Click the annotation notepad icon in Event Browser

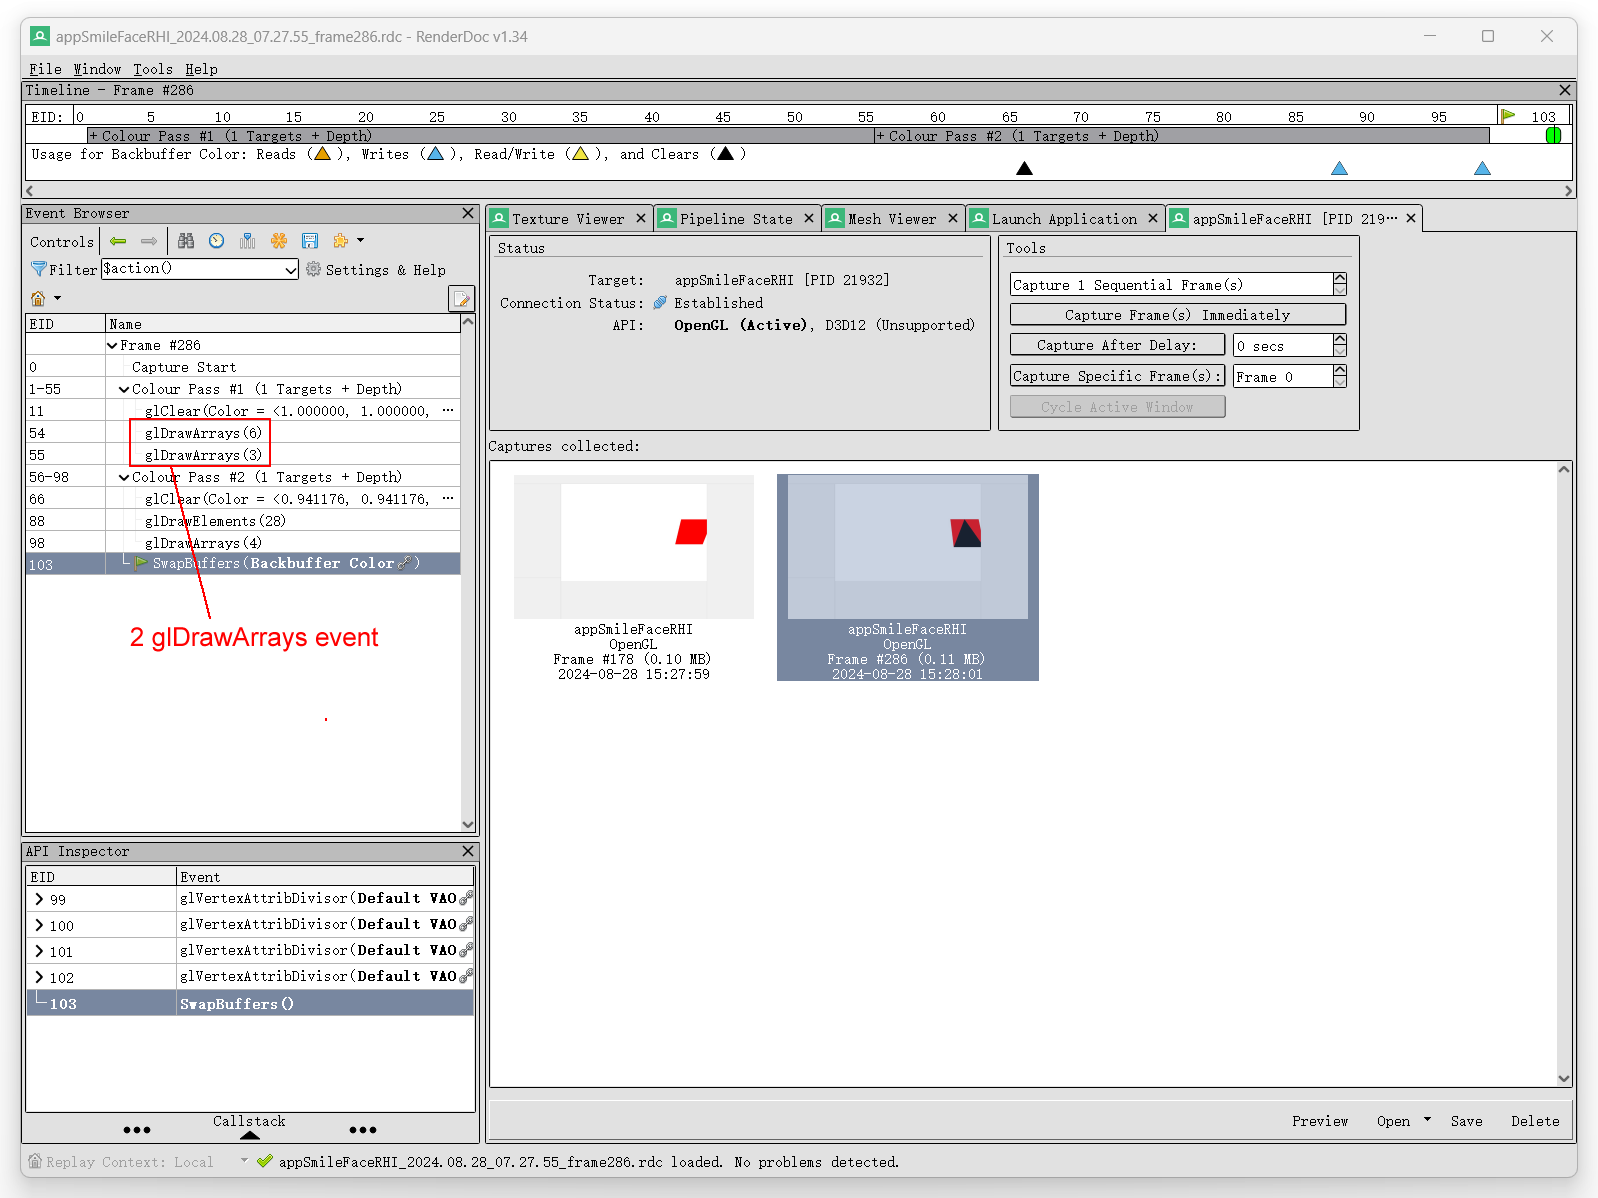click(461, 299)
